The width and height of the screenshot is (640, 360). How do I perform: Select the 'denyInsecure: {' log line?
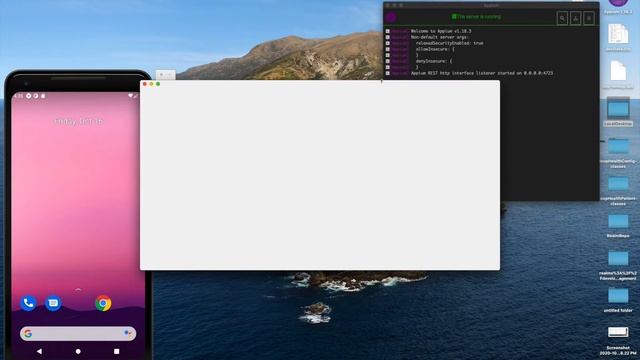[x=433, y=61]
